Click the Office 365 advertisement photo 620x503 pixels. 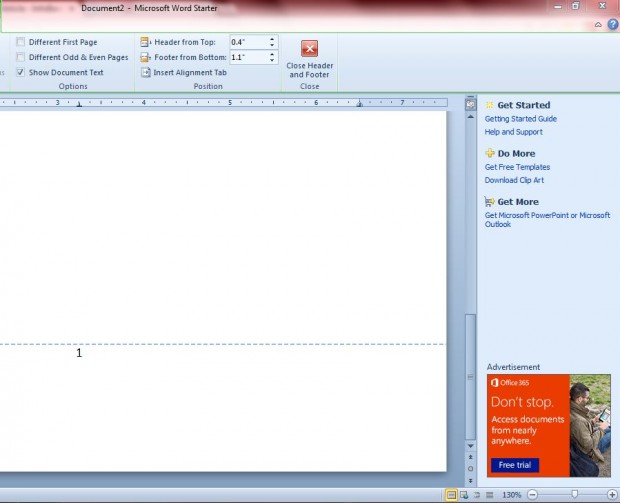(590, 425)
